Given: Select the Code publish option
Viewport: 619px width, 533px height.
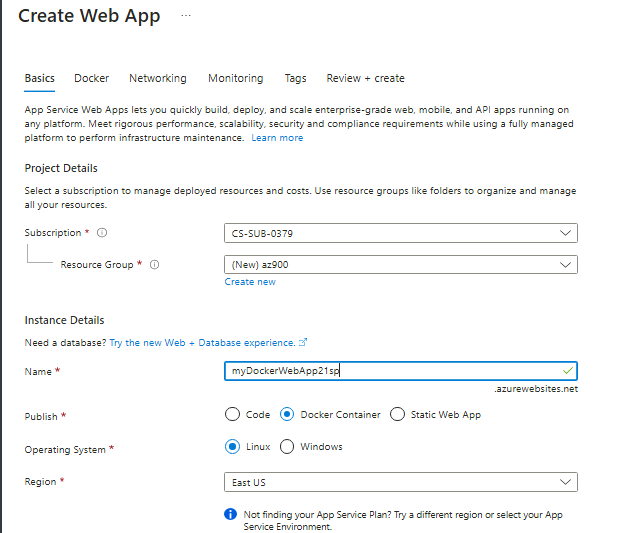Looking at the screenshot, I should [233, 414].
